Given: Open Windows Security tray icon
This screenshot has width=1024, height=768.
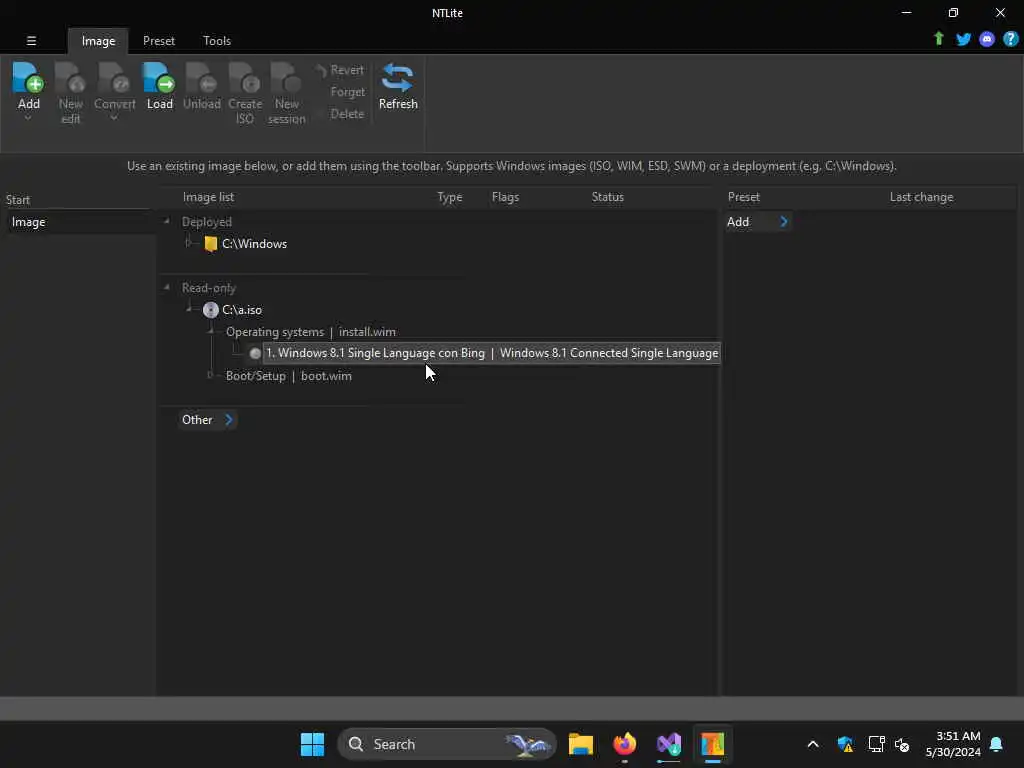Looking at the screenshot, I should coord(845,744).
